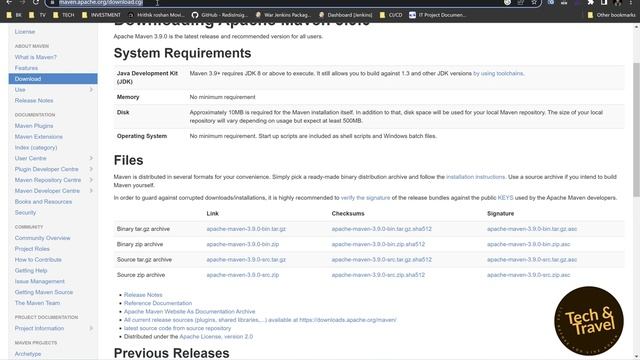The image size is (640, 360).
Task: Open the src.tar.gz.asc signature link
Action: pos(532,260)
